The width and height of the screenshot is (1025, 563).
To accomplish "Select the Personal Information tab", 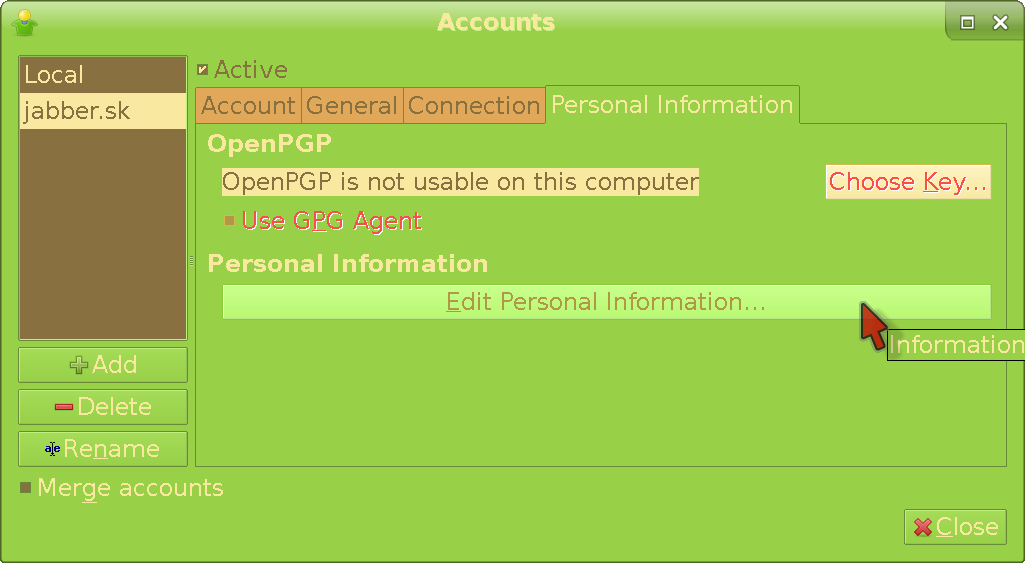I will [x=672, y=105].
